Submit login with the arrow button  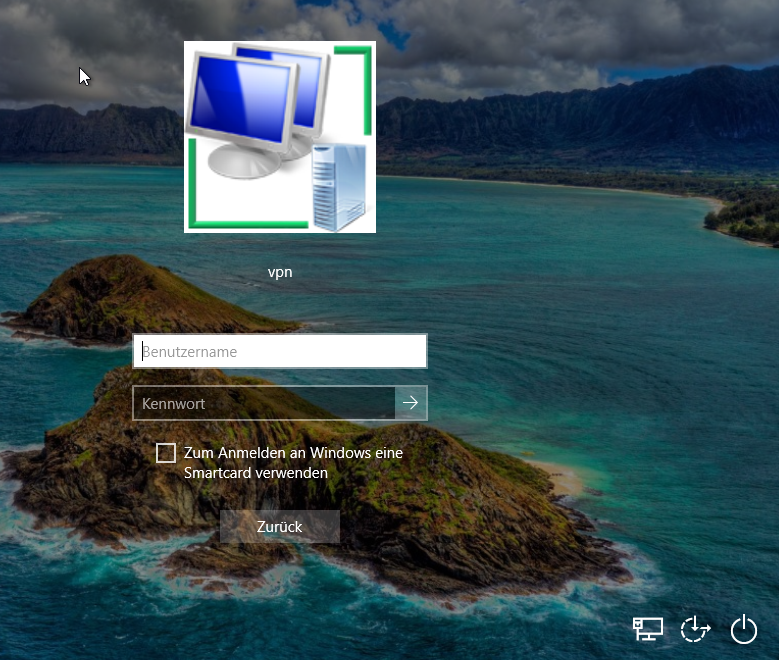411,403
